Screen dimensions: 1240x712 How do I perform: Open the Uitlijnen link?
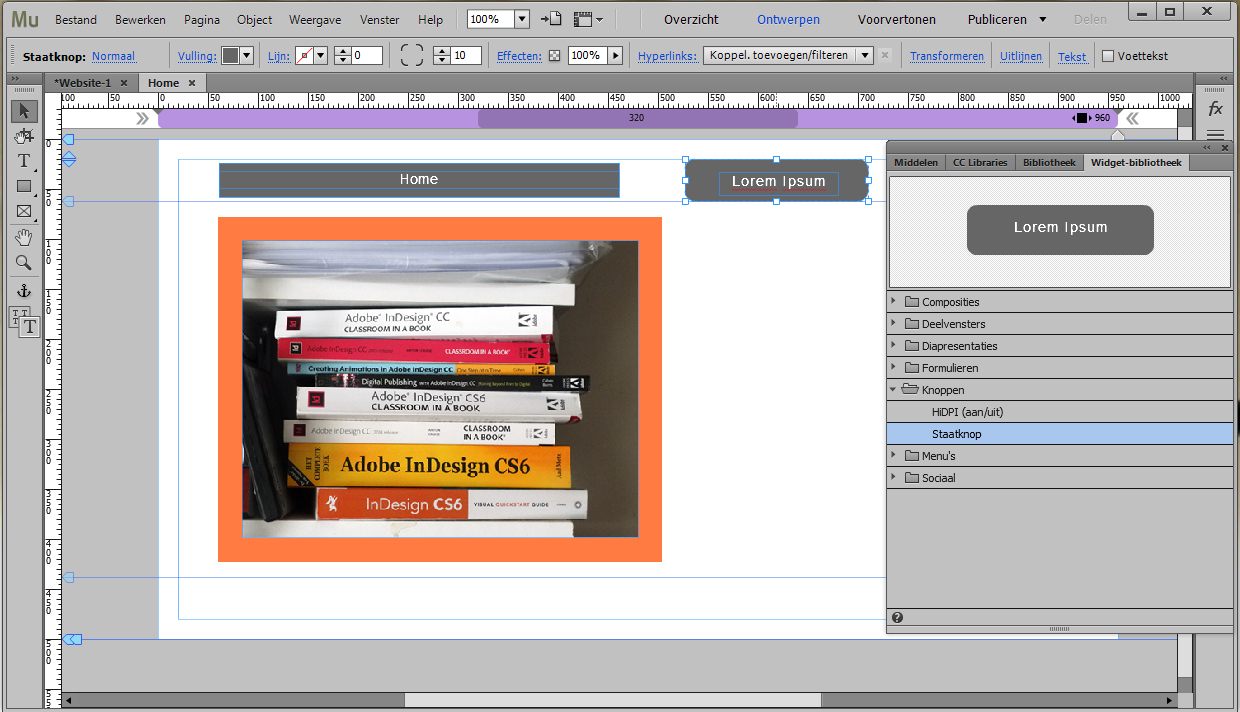point(1021,56)
